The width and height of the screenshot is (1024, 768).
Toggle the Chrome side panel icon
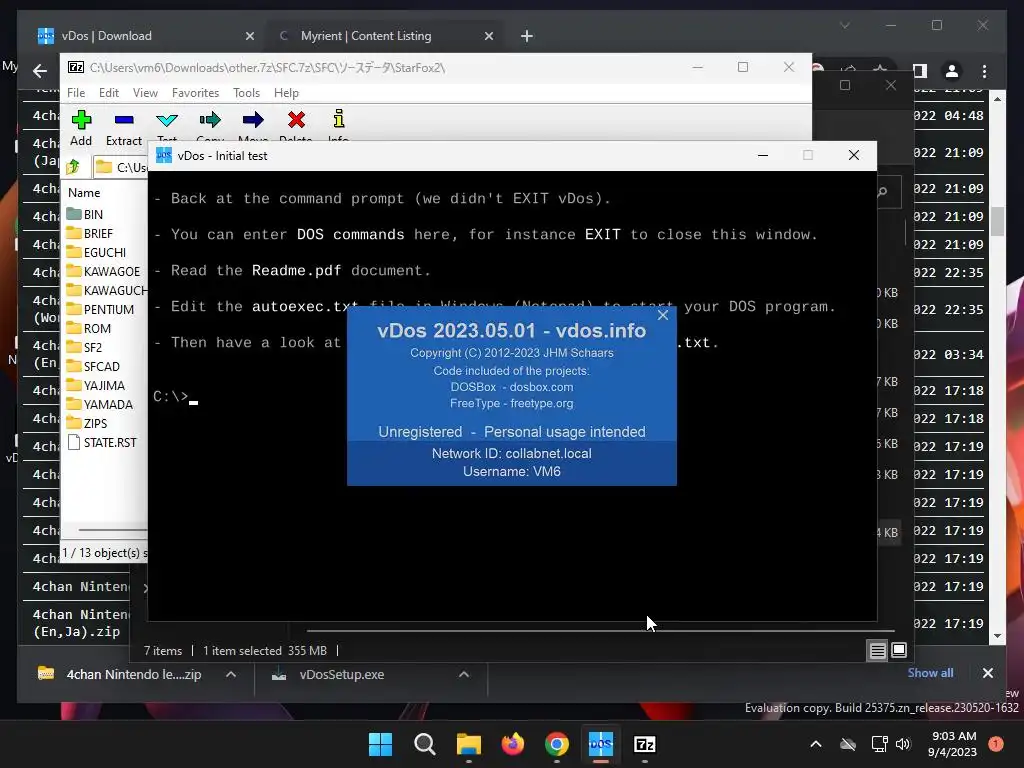[x=920, y=71]
